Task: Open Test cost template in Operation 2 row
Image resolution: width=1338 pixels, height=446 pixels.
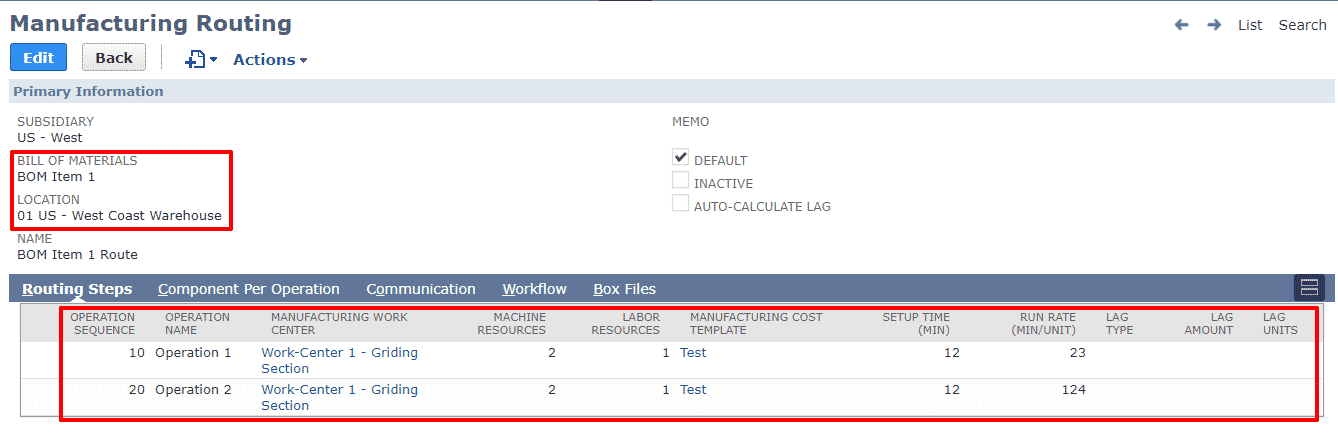Action: tap(693, 389)
